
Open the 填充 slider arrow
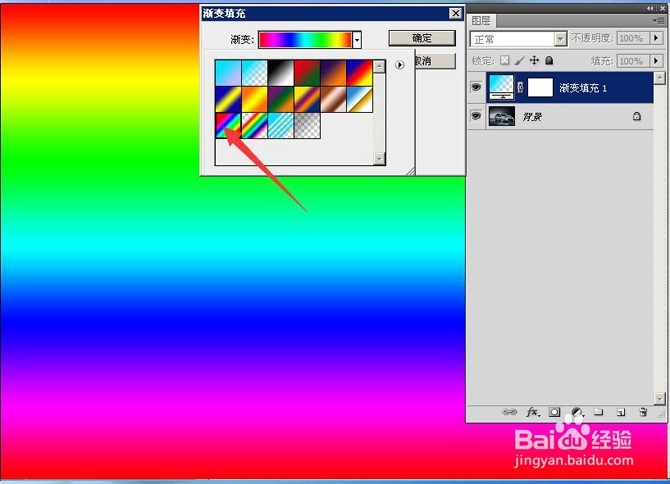[657, 61]
